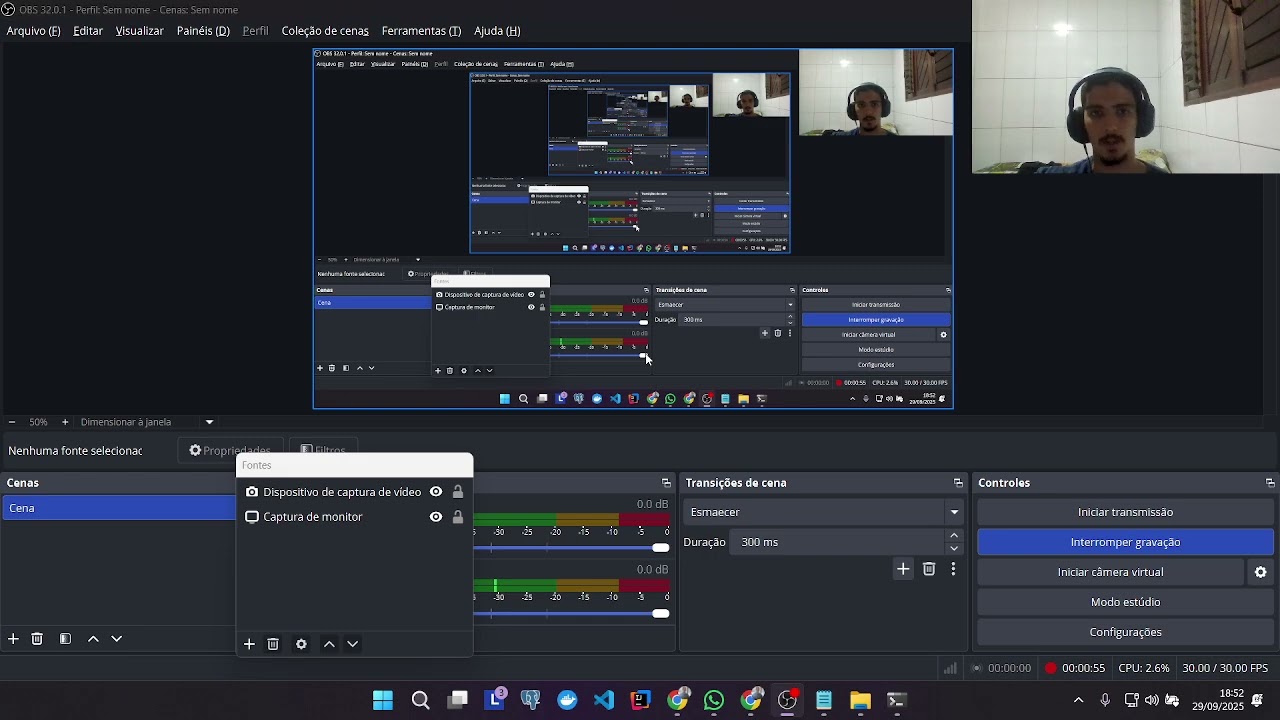Open source properties gear in Fontes panel

(x=301, y=644)
